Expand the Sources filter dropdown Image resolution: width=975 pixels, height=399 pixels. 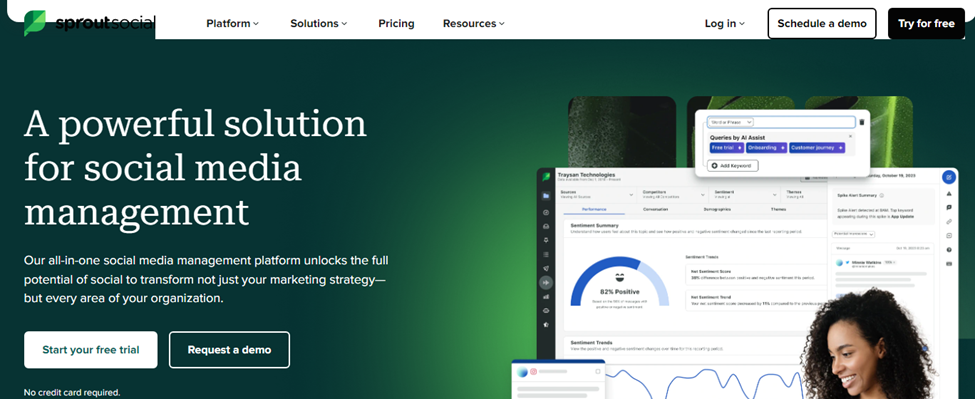[596, 195]
